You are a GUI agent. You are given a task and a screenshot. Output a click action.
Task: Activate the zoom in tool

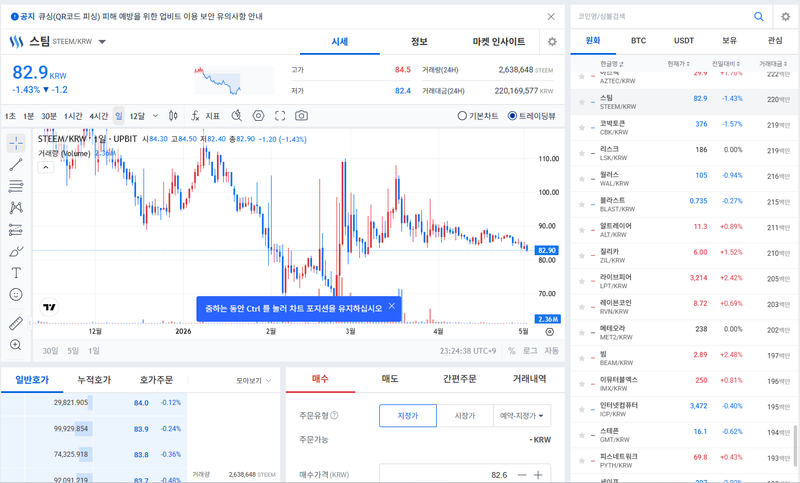pos(16,345)
